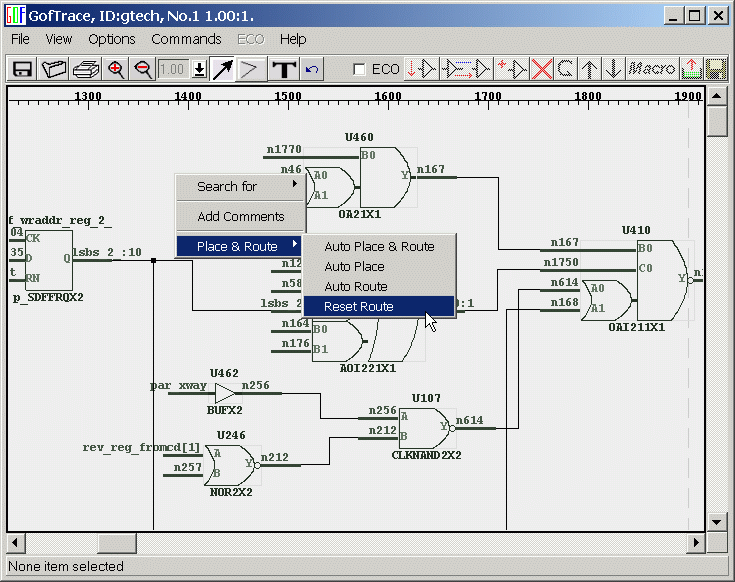Click the Open folder toolbar icon

[x=53, y=69]
